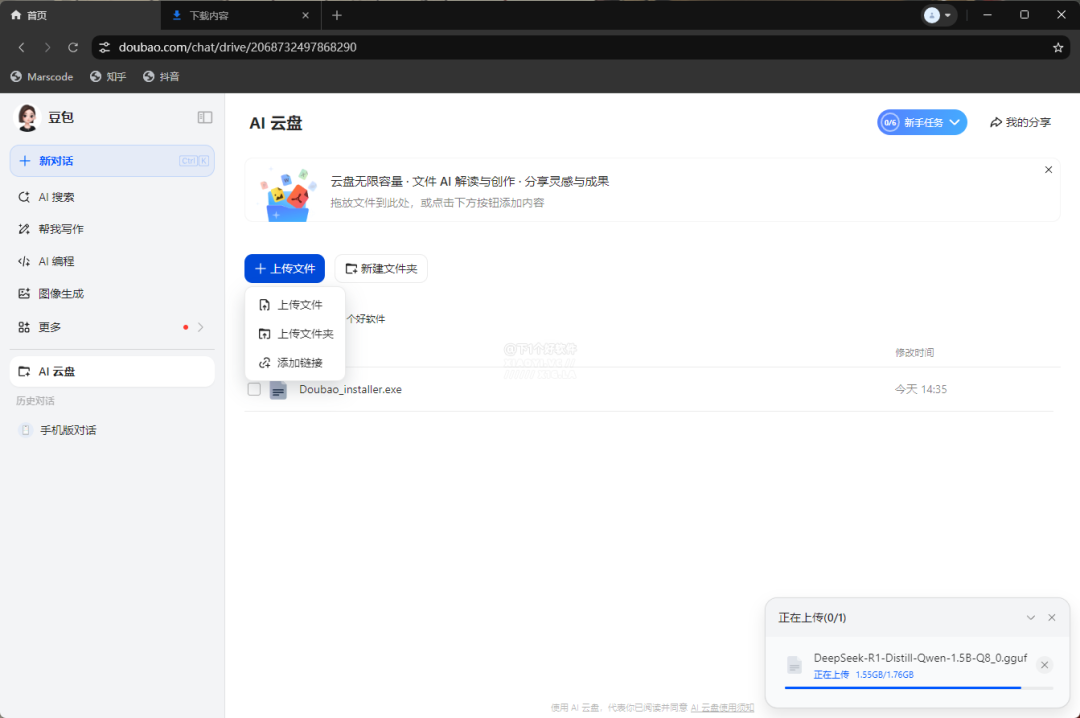Click the 新建文件夹 button
1080x718 pixels.
(x=381, y=269)
